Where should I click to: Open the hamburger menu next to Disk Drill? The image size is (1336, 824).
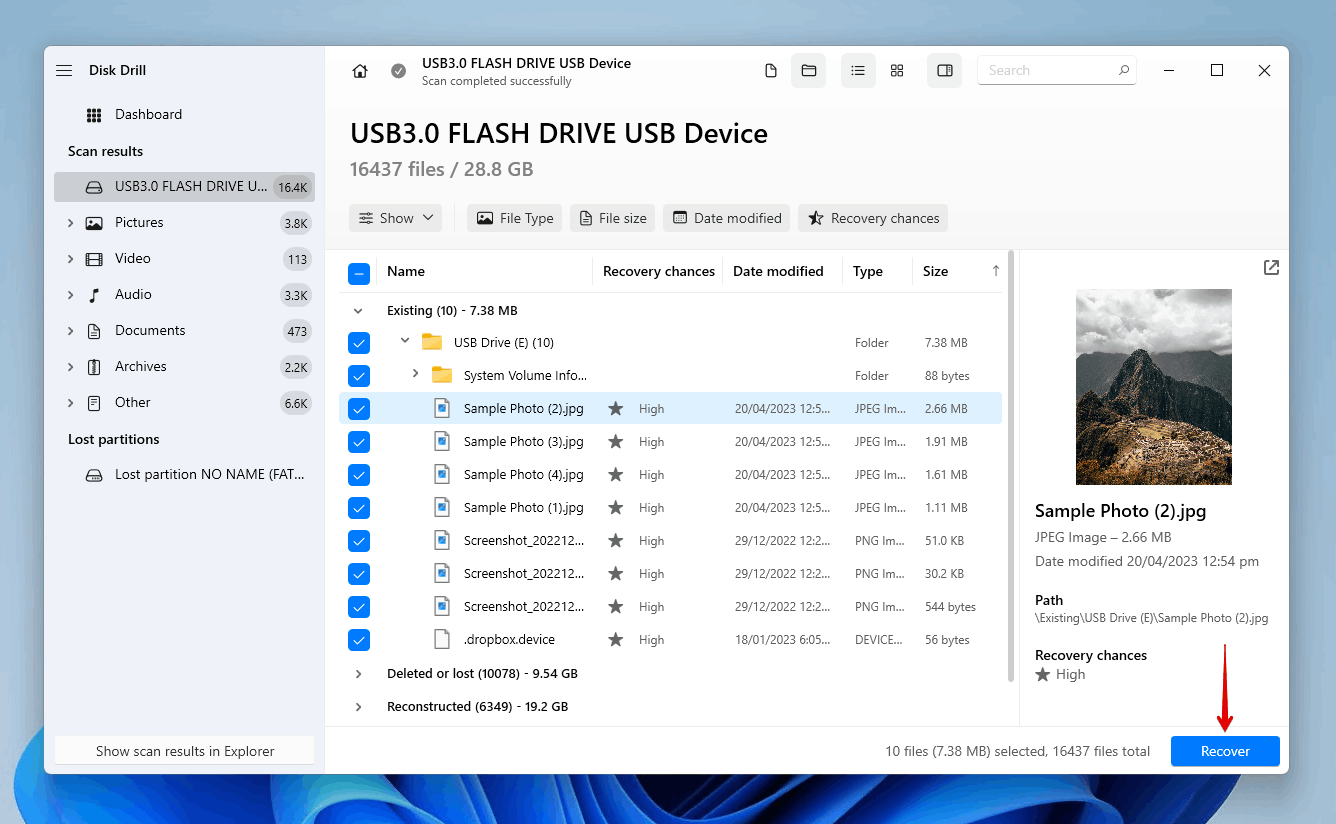tap(64, 71)
